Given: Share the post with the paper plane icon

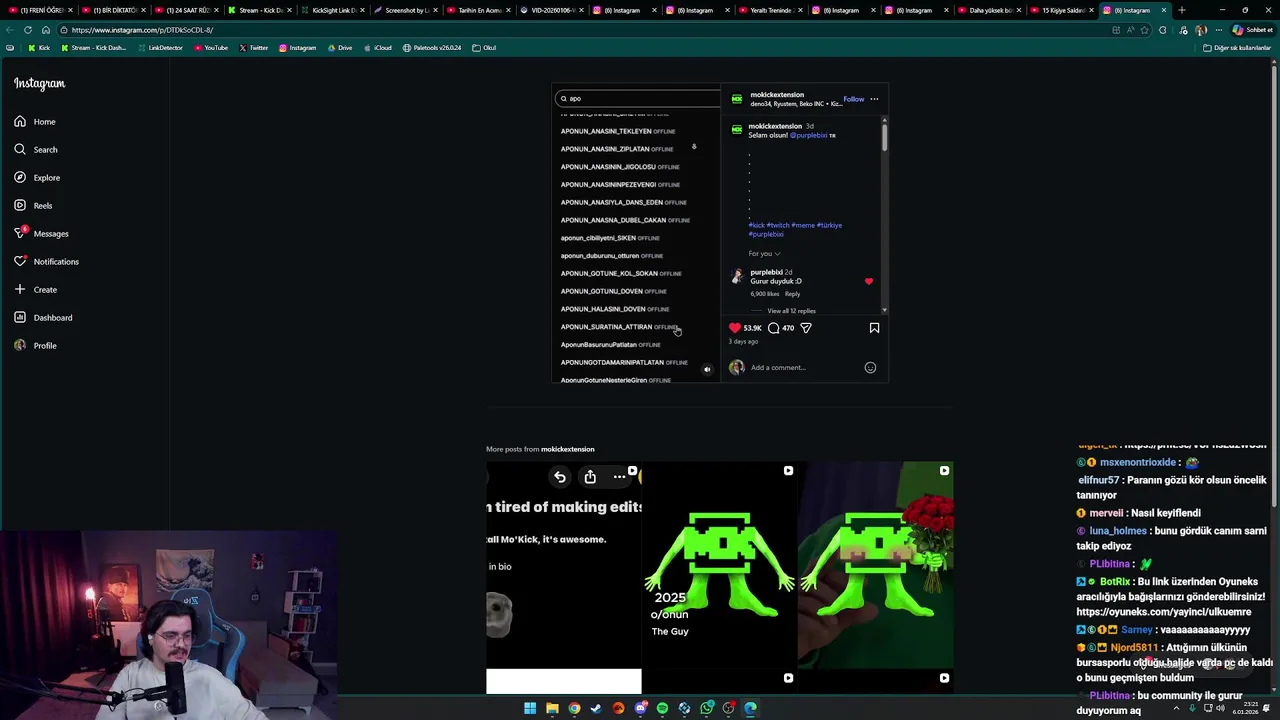Looking at the screenshot, I should pos(806,328).
